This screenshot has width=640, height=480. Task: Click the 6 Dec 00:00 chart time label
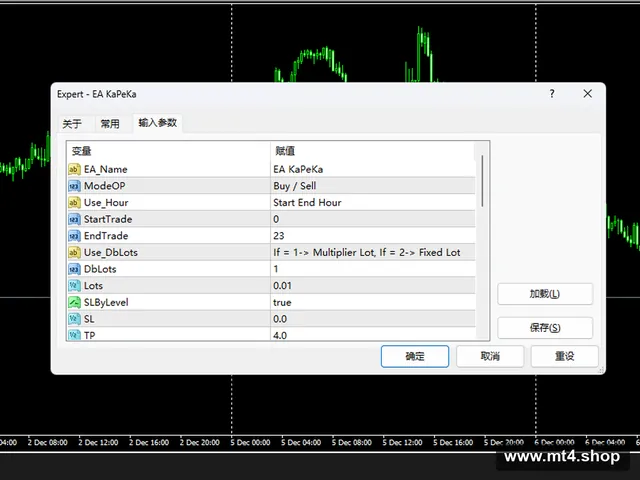tap(554, 442)
